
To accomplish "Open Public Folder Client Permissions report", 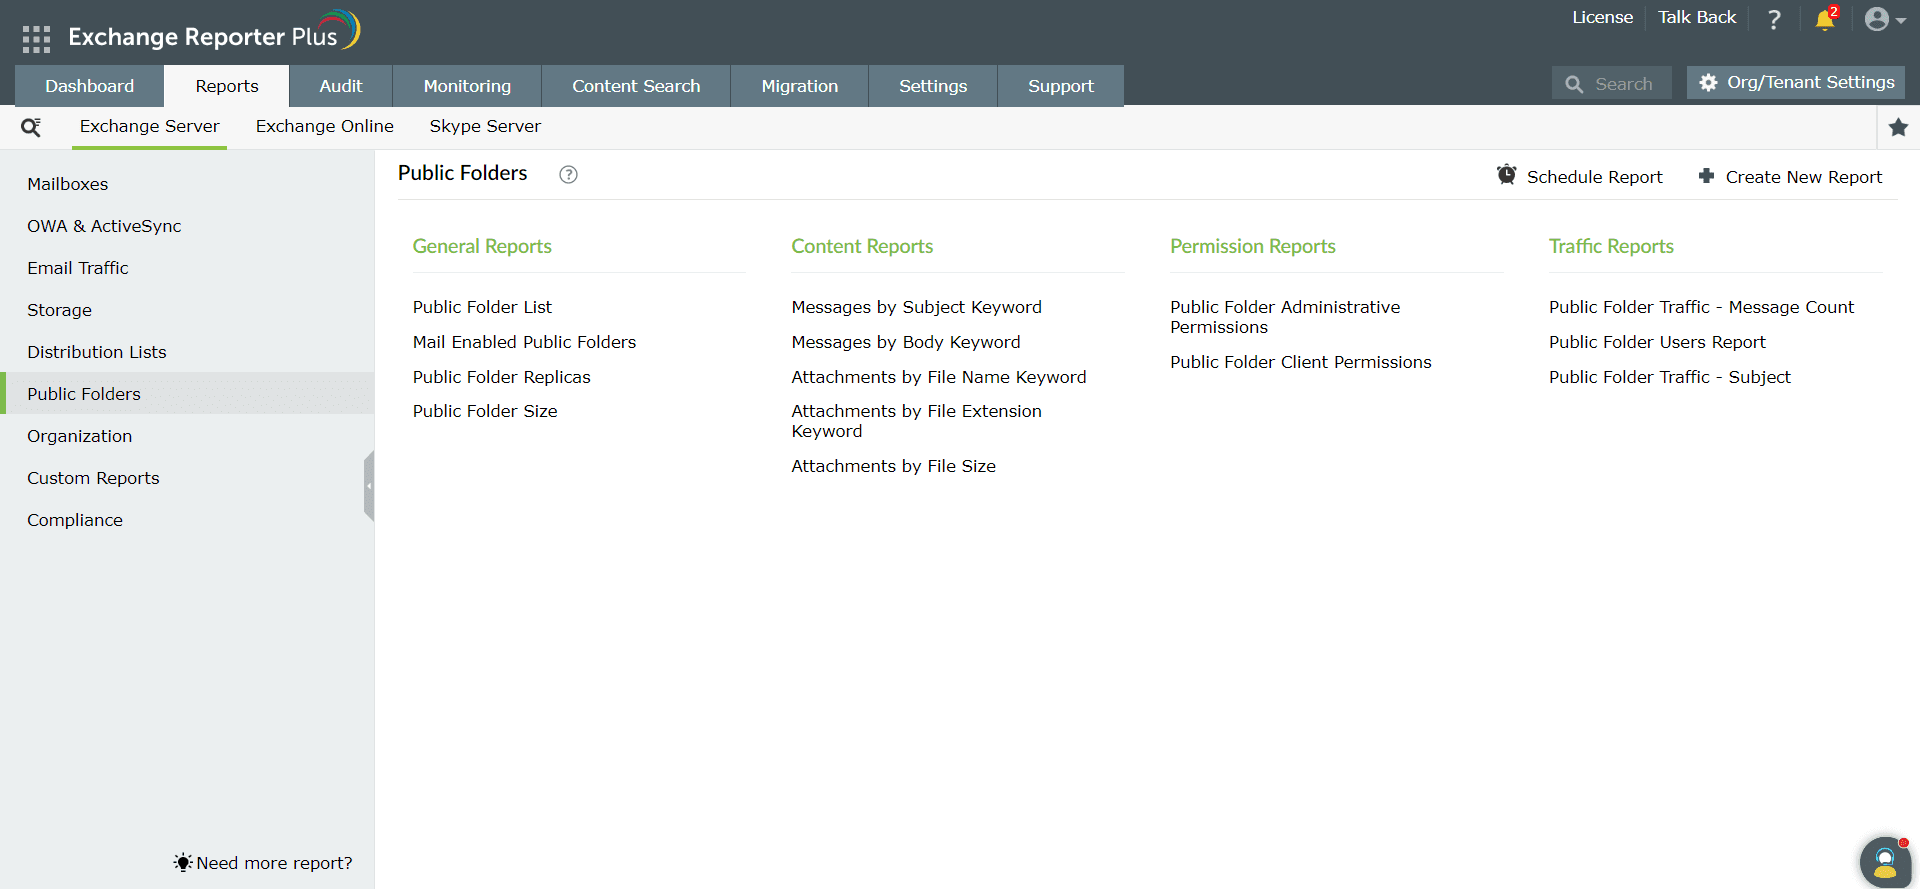I will pyautogui.click(x=1300, y=362).
